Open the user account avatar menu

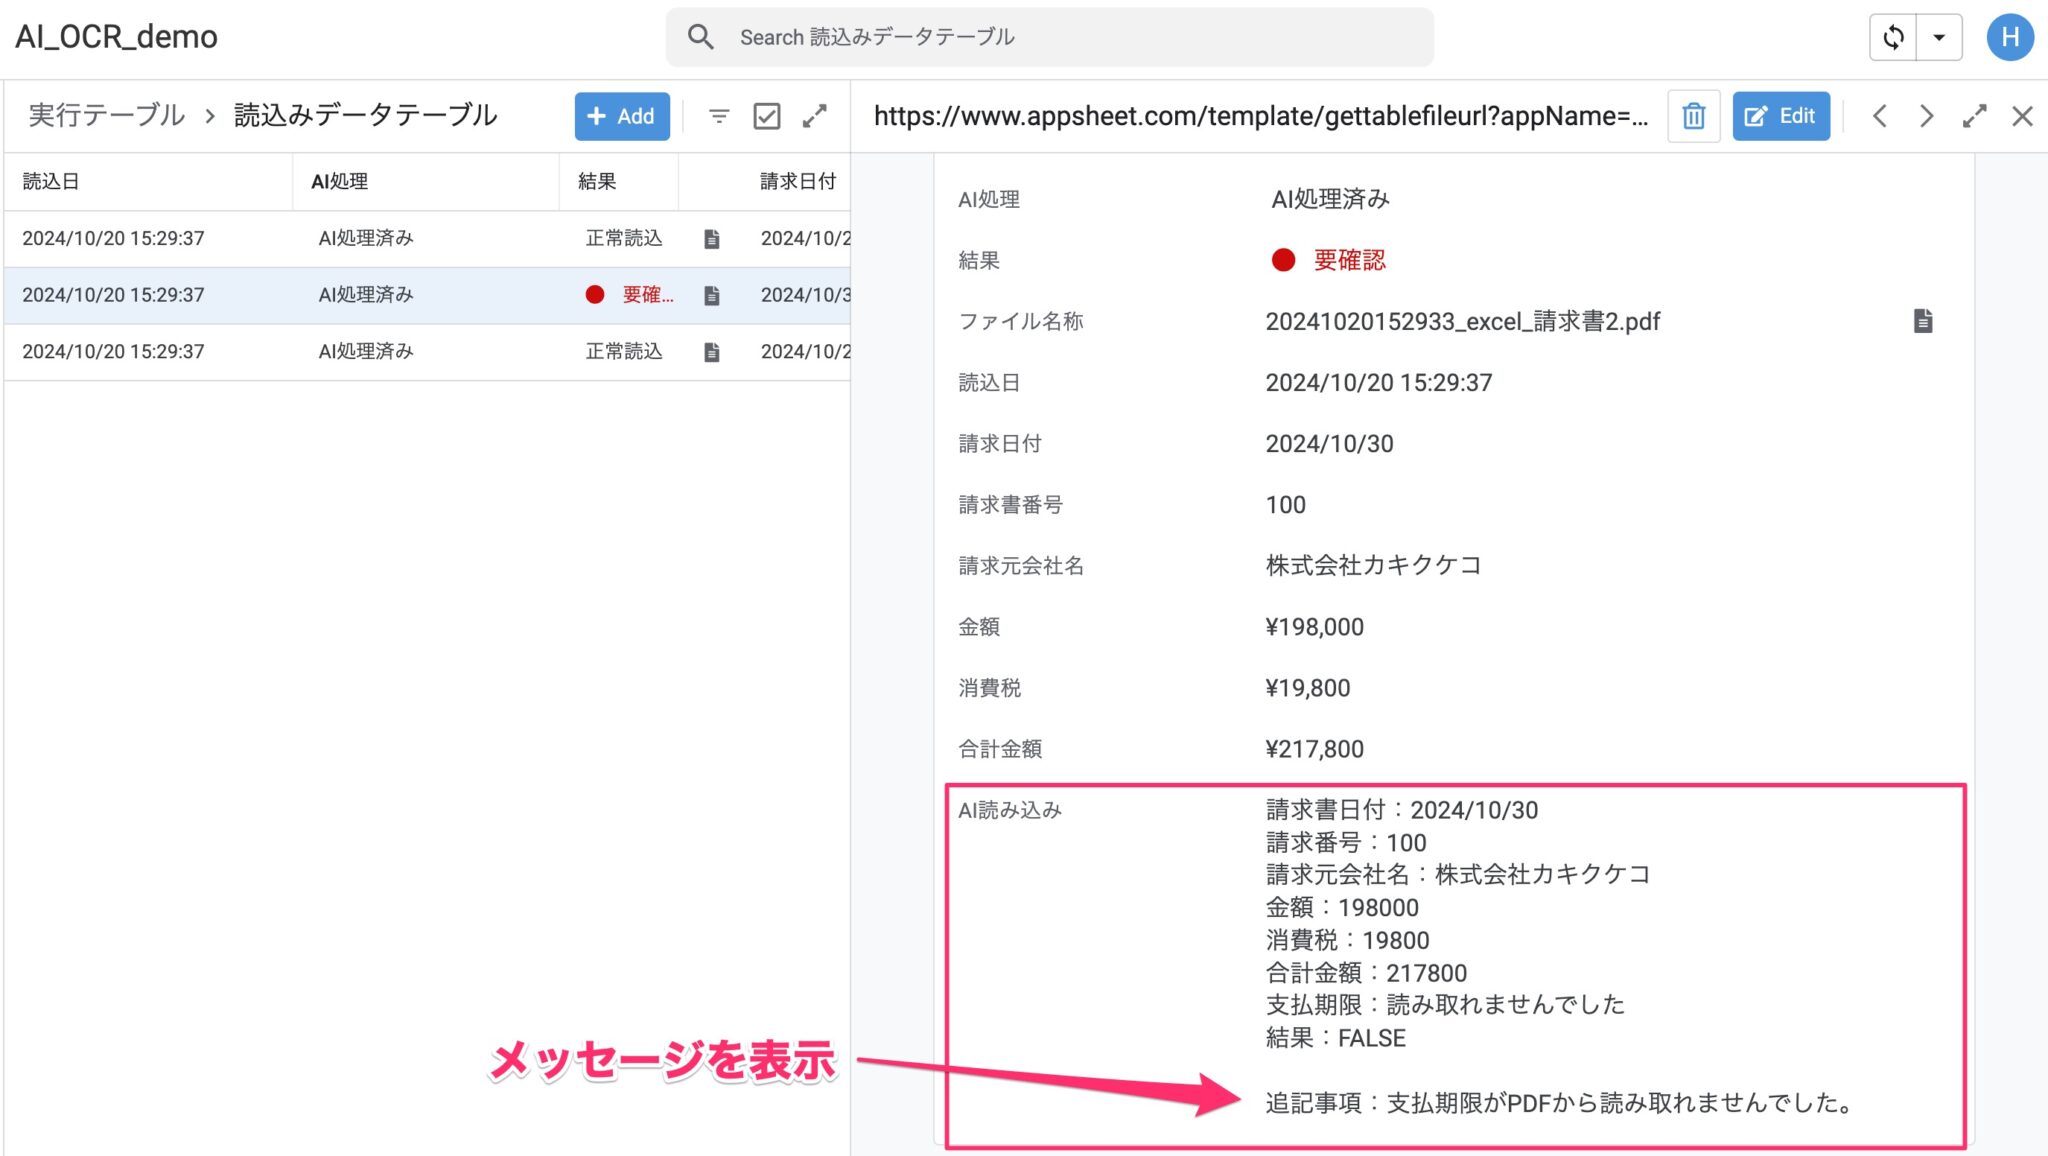[x=2011, y=36]
